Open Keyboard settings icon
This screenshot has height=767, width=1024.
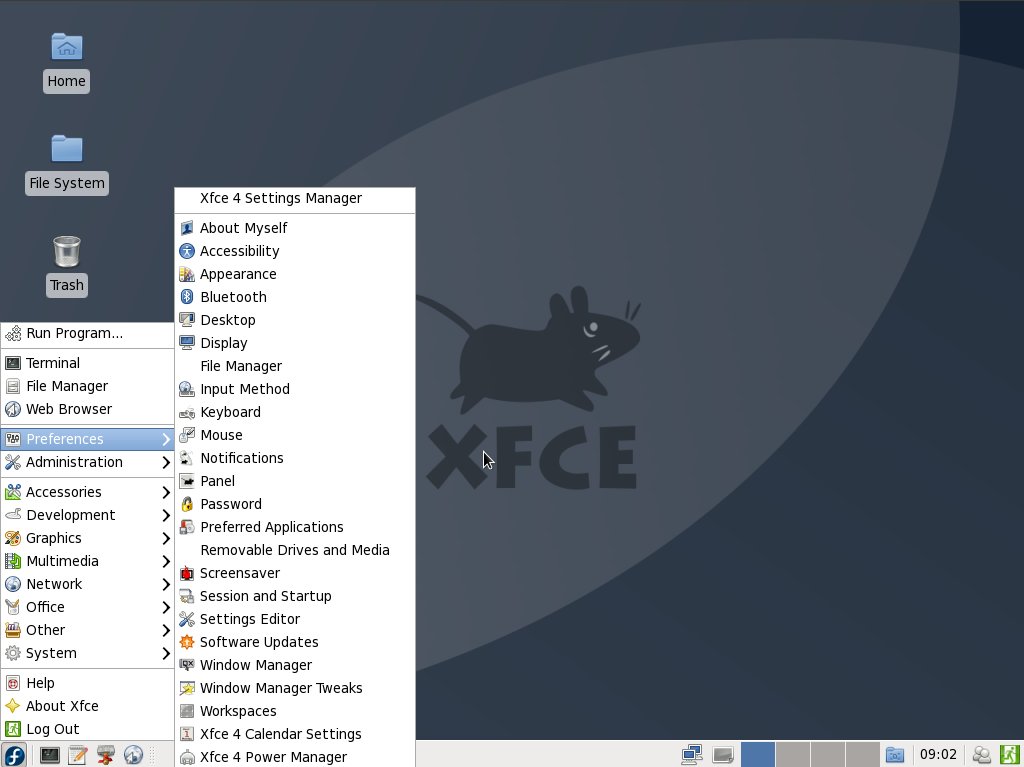point(187,412)
